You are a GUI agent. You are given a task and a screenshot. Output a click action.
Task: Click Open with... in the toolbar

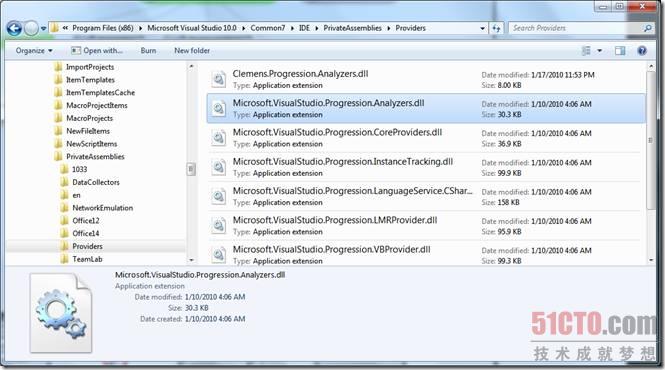coord(97,50)
